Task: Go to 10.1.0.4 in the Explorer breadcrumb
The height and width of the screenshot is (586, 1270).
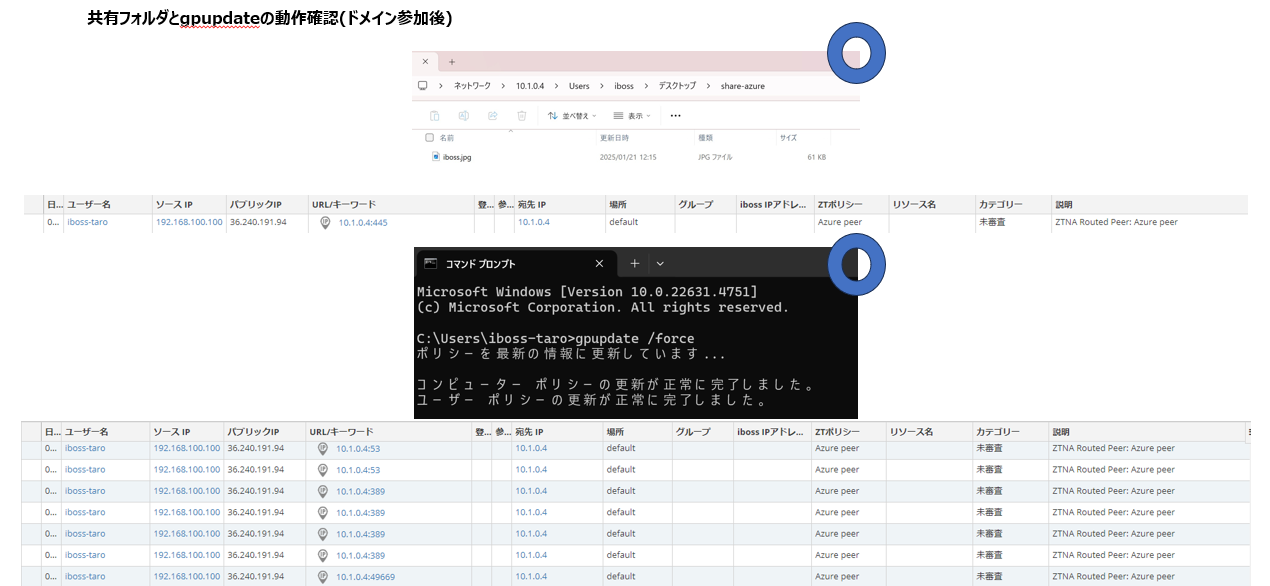Action: (530, 86)
